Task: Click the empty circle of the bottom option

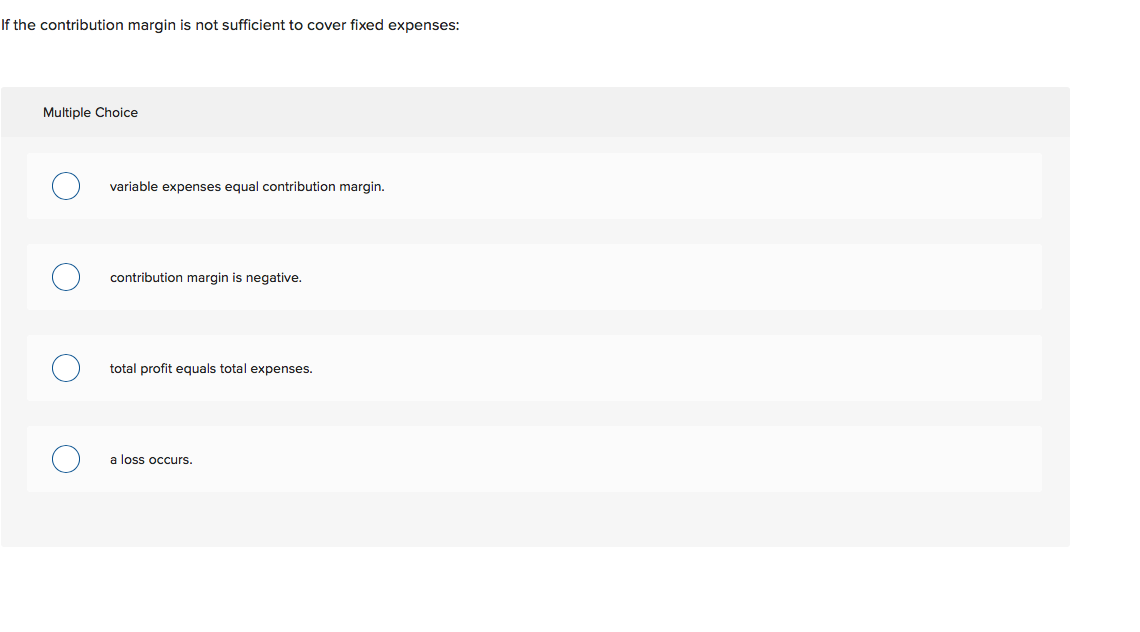Action: tap(65, 459)
